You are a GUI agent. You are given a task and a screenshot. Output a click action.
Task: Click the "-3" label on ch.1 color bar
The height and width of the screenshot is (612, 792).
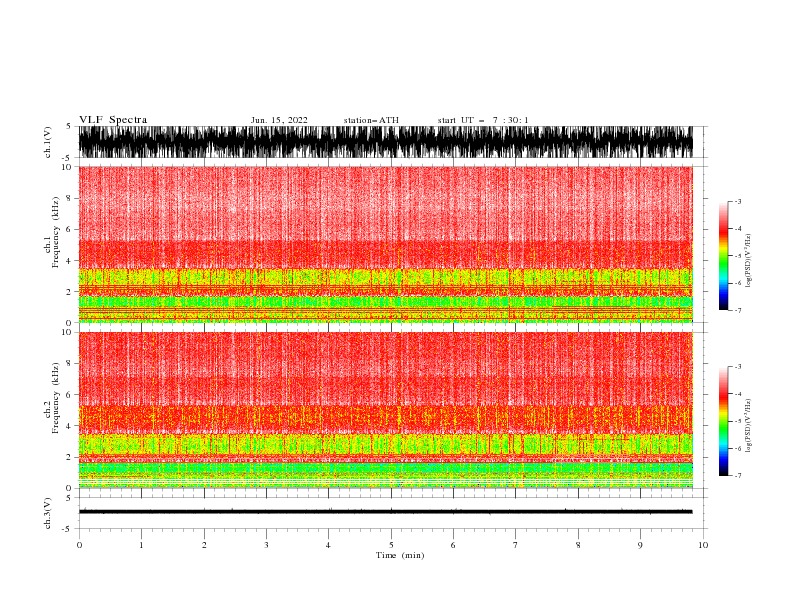click(737, 201)
